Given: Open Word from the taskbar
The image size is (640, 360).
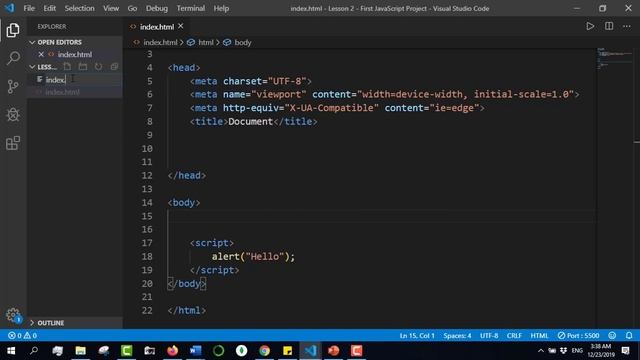Looking at the screenshot, I should [x=196, y=351].
